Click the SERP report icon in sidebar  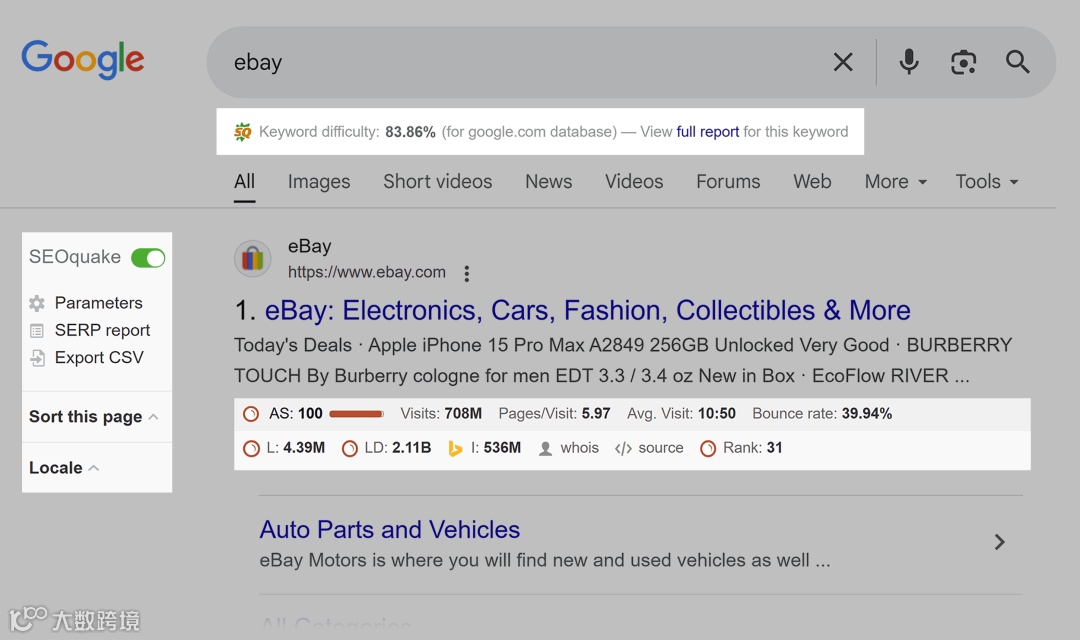pyautogui.click(x=37, y=330)
